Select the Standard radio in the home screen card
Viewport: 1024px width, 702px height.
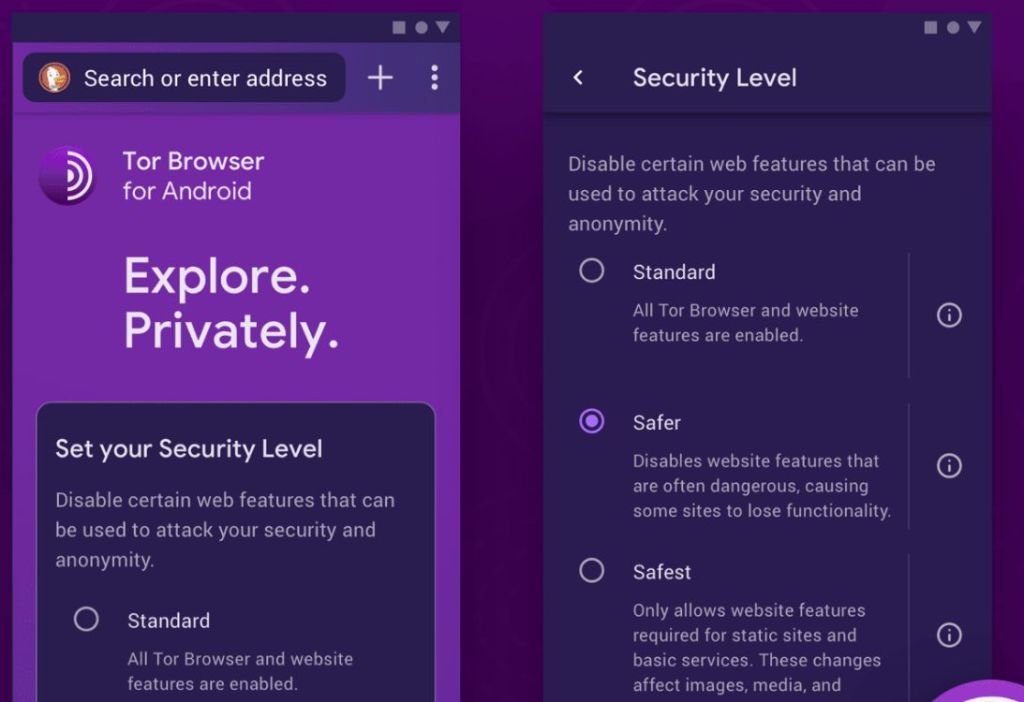(x=86, y=619)
